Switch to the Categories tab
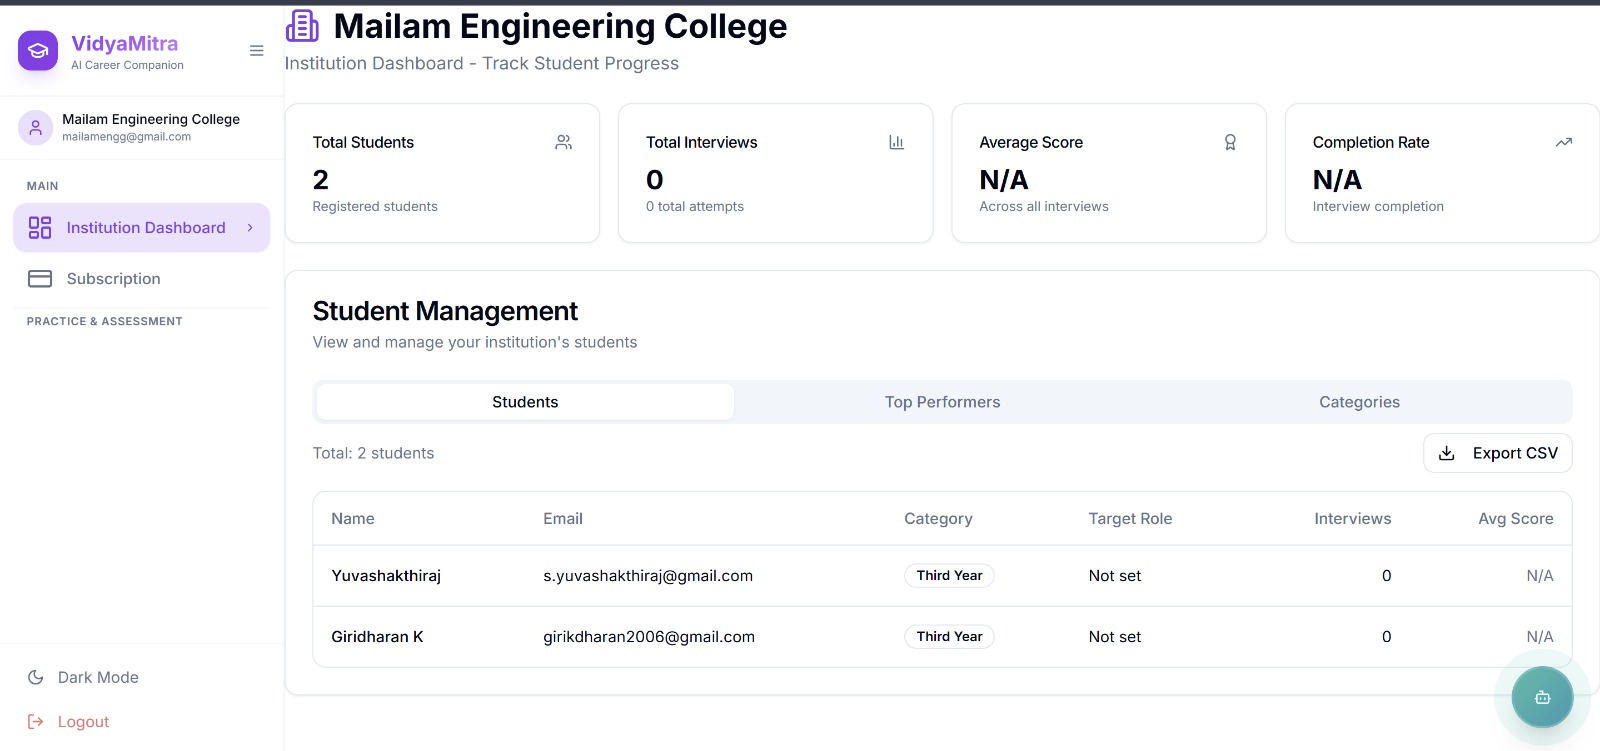 (x=1359, y=402)
